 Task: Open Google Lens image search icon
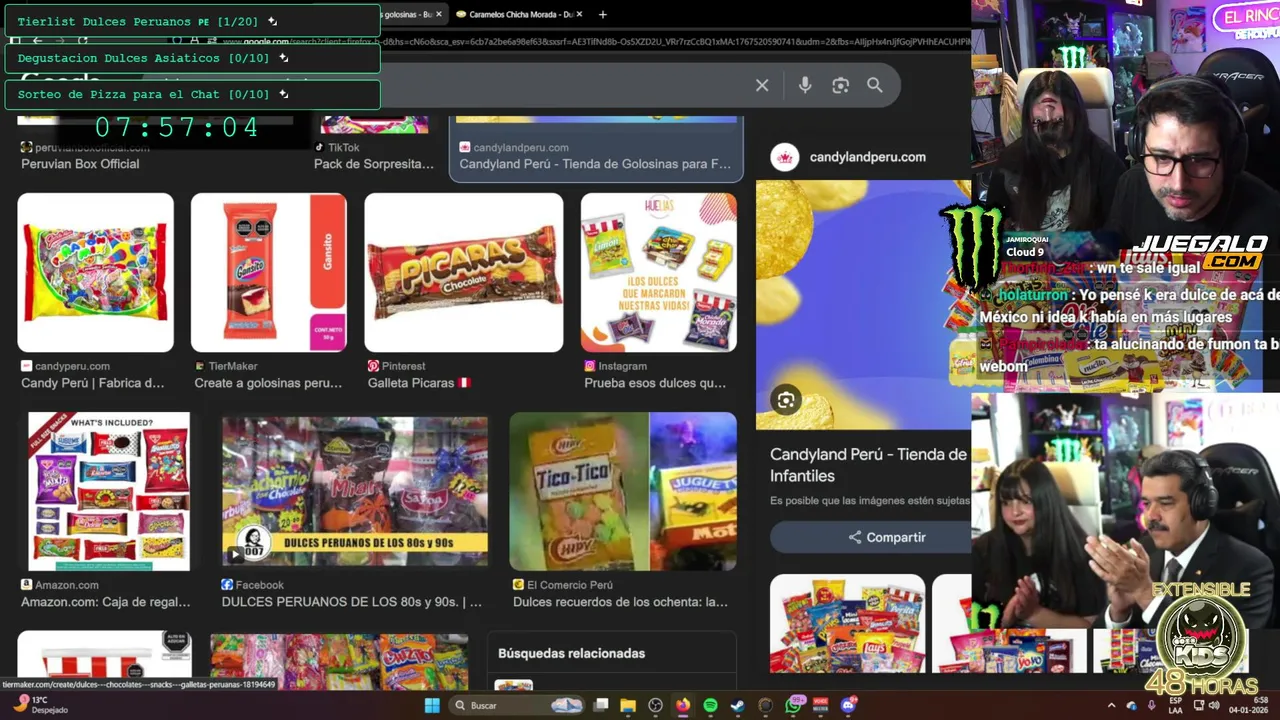(840, 85)
